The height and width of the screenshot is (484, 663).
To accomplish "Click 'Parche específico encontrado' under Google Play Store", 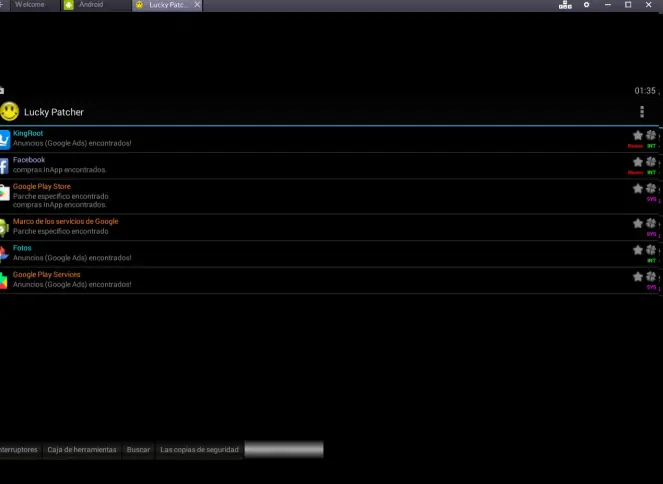I will point(60,196).
